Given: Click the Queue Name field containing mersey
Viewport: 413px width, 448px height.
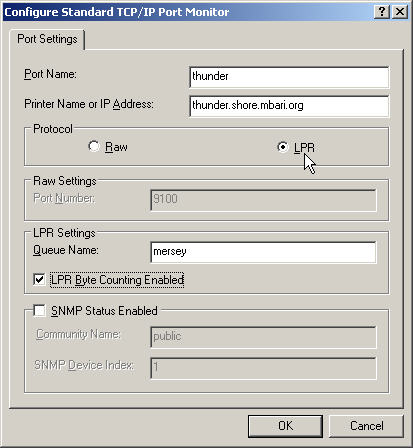Looking at the screenshot, I should coord(263,252).
